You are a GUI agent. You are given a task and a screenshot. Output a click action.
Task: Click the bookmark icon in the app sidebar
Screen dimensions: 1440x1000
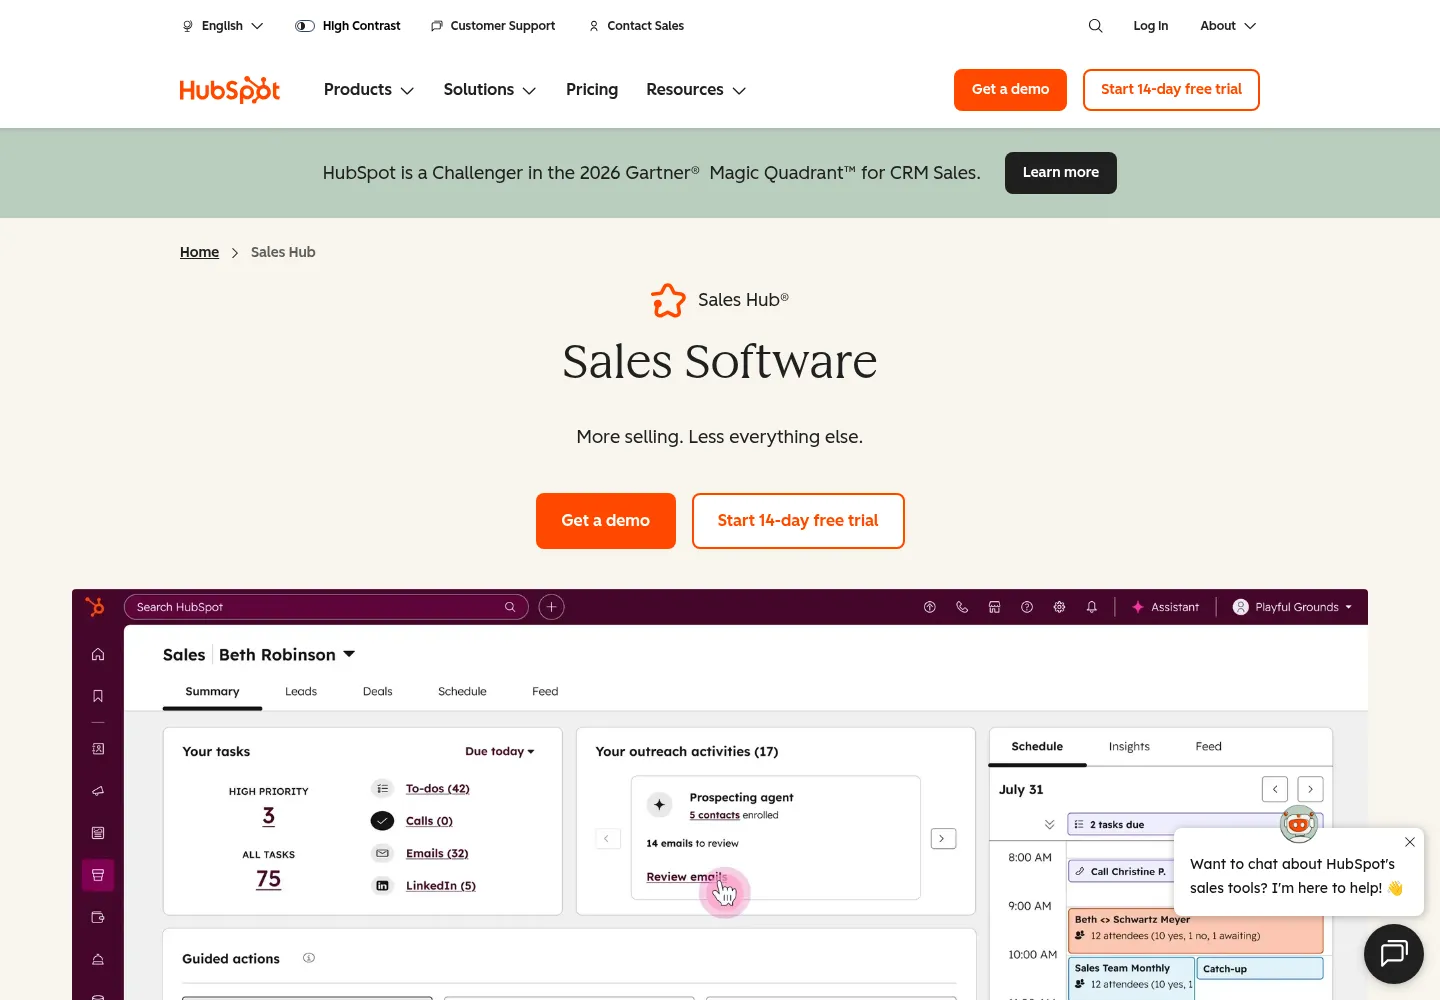coord(98,696)
